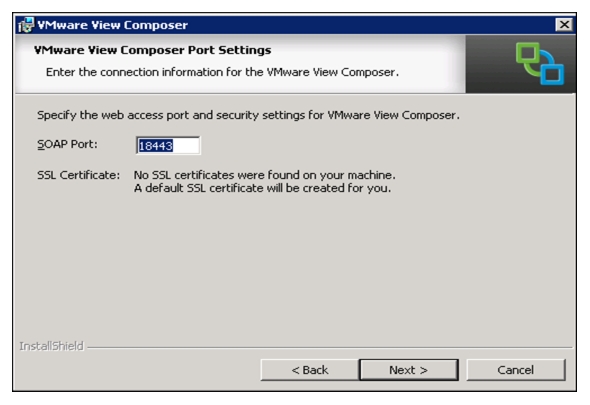
Task: Click 'A default SSL certificate will be created' text
Action: coord(262,188)
